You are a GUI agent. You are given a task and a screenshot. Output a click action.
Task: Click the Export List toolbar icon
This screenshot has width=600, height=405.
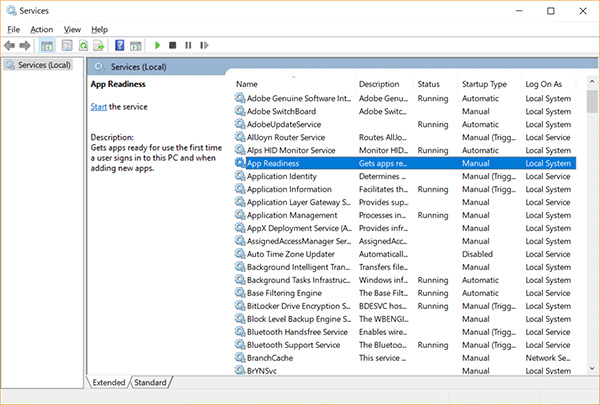coord(97,45)
